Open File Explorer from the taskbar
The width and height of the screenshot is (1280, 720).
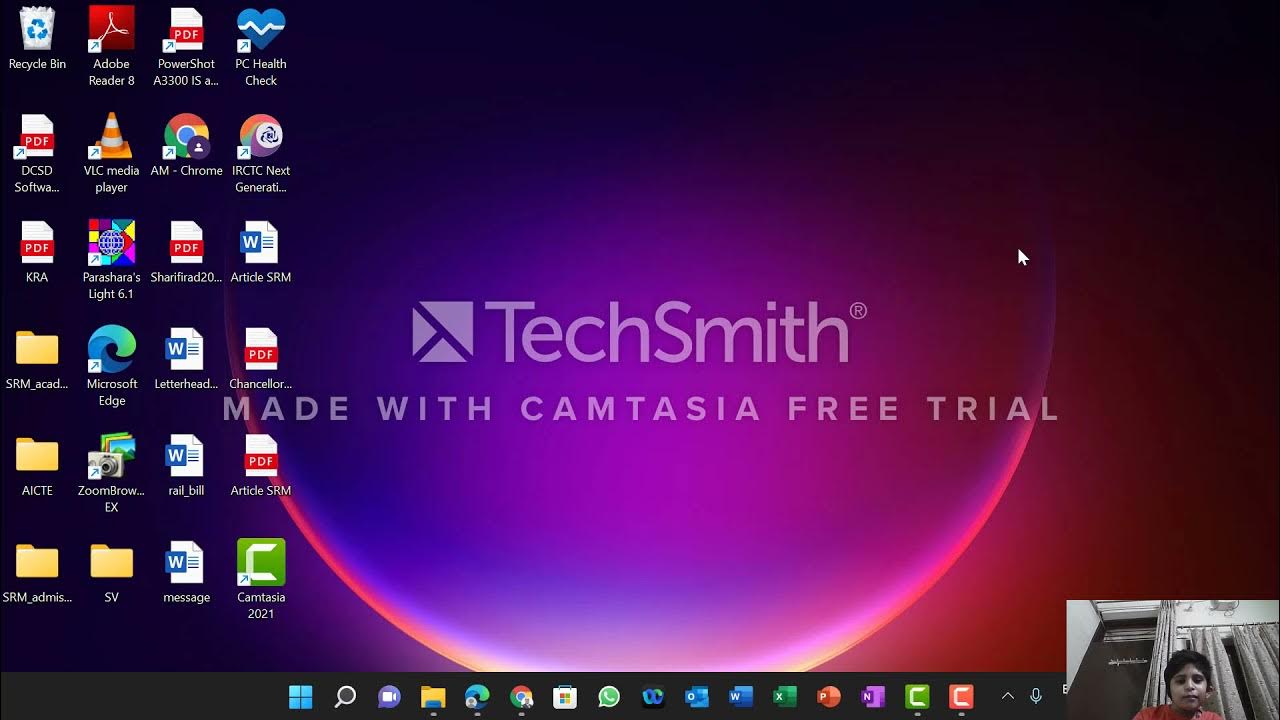[x=433, y=697]
